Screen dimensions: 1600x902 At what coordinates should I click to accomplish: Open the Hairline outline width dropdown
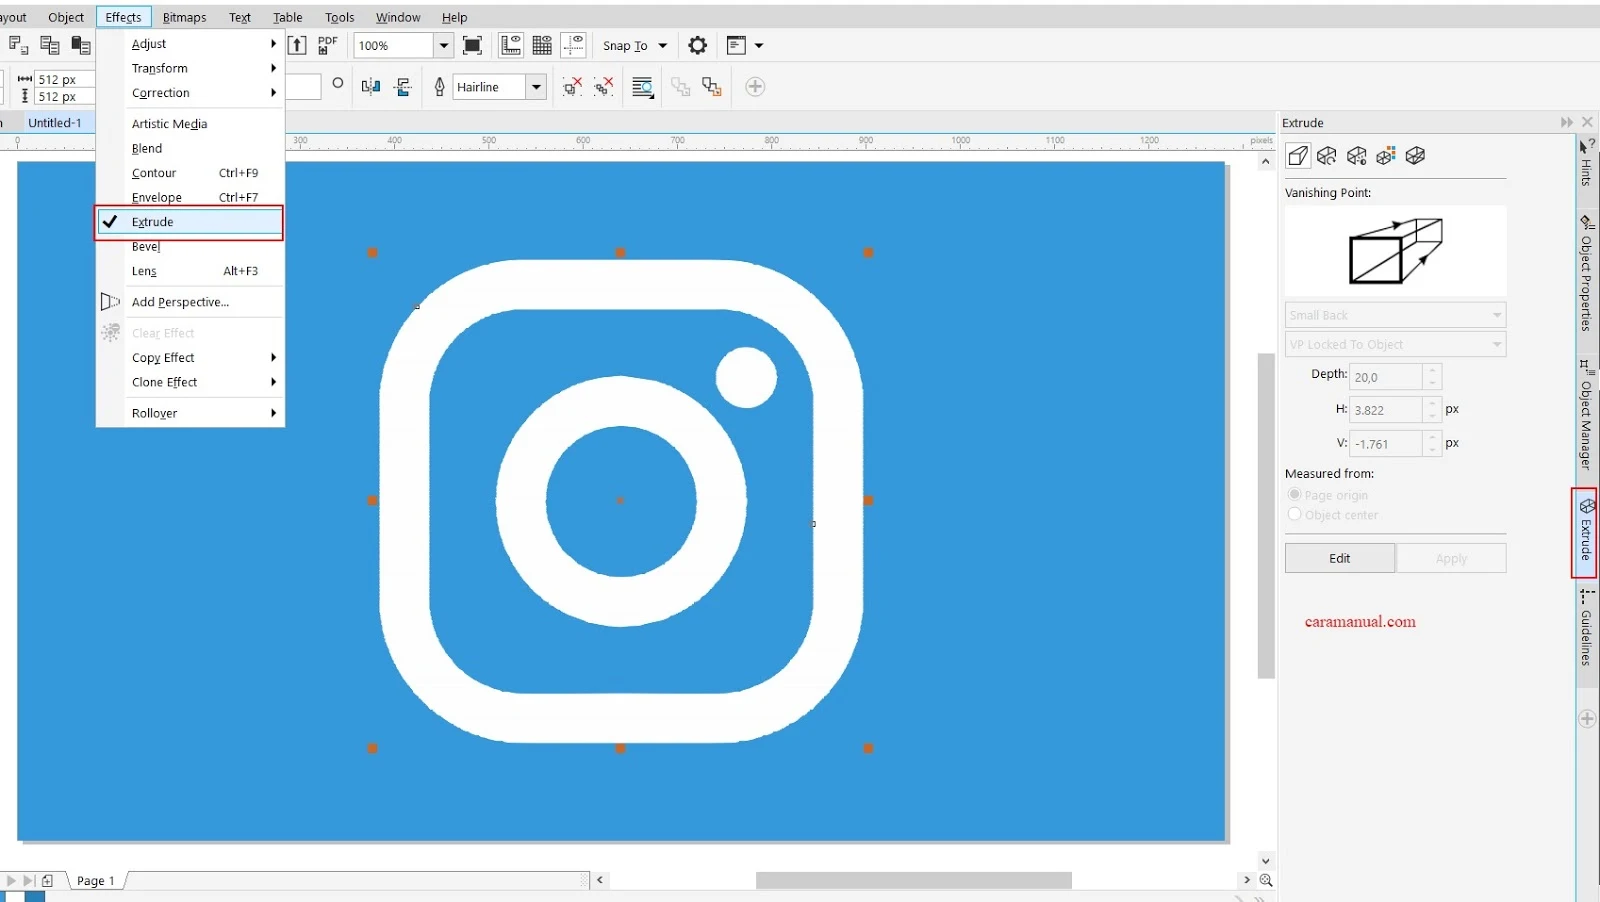[536, 87]
